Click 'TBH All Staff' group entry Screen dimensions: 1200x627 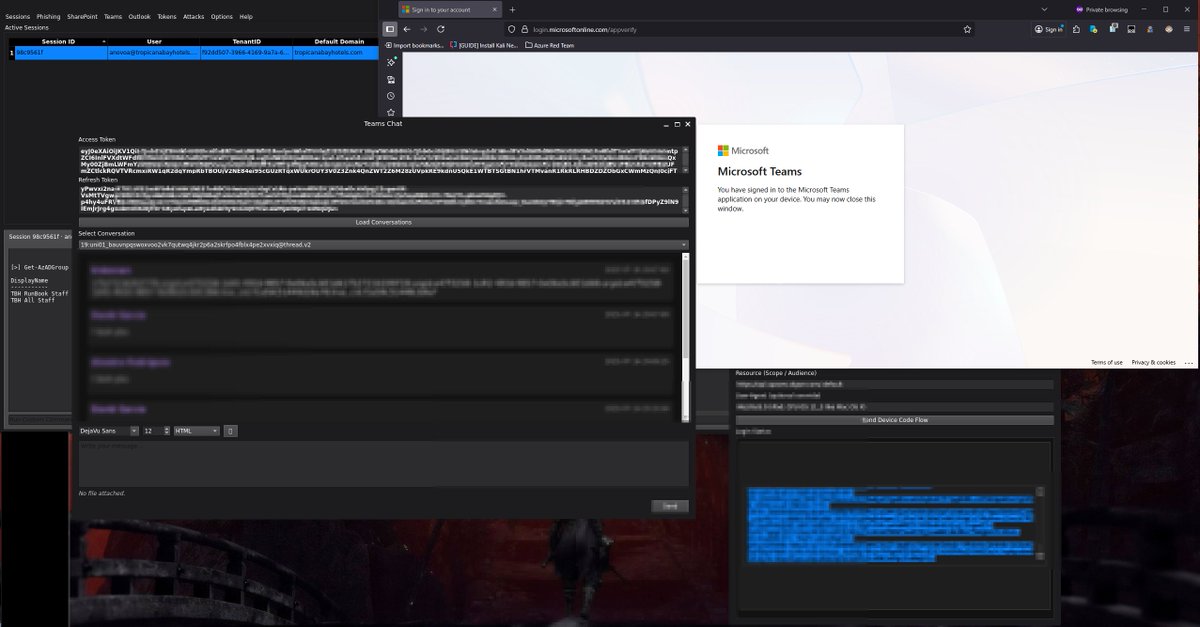click(x=33, y=301)
